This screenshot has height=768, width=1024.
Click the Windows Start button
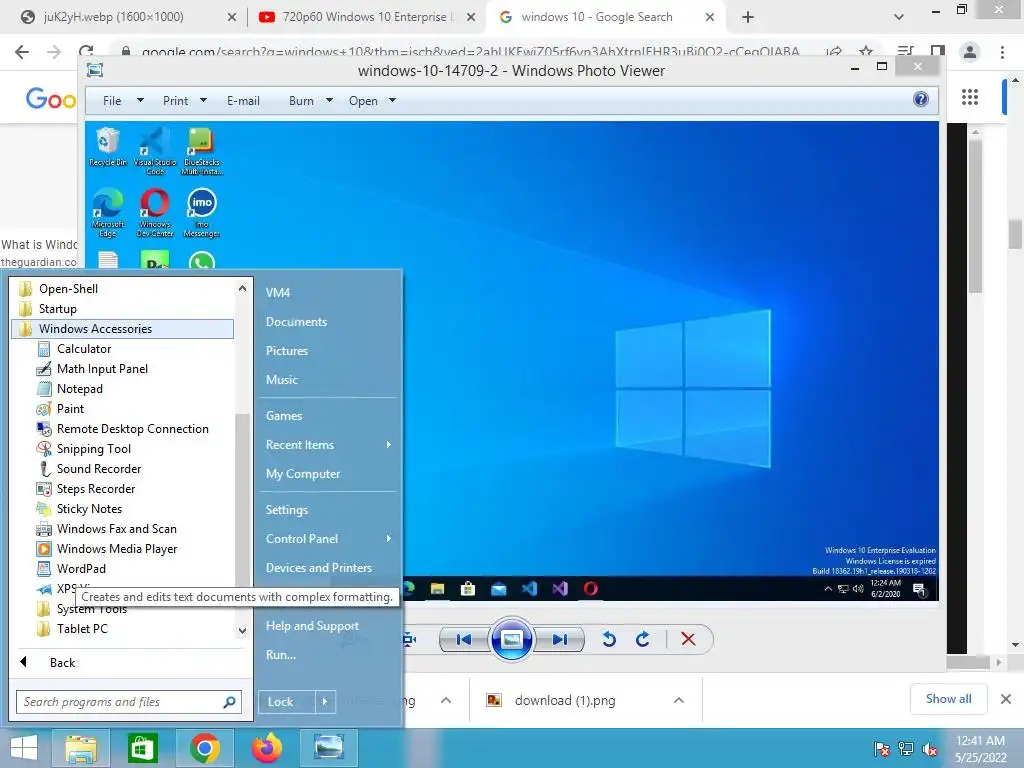coord(24,748)
